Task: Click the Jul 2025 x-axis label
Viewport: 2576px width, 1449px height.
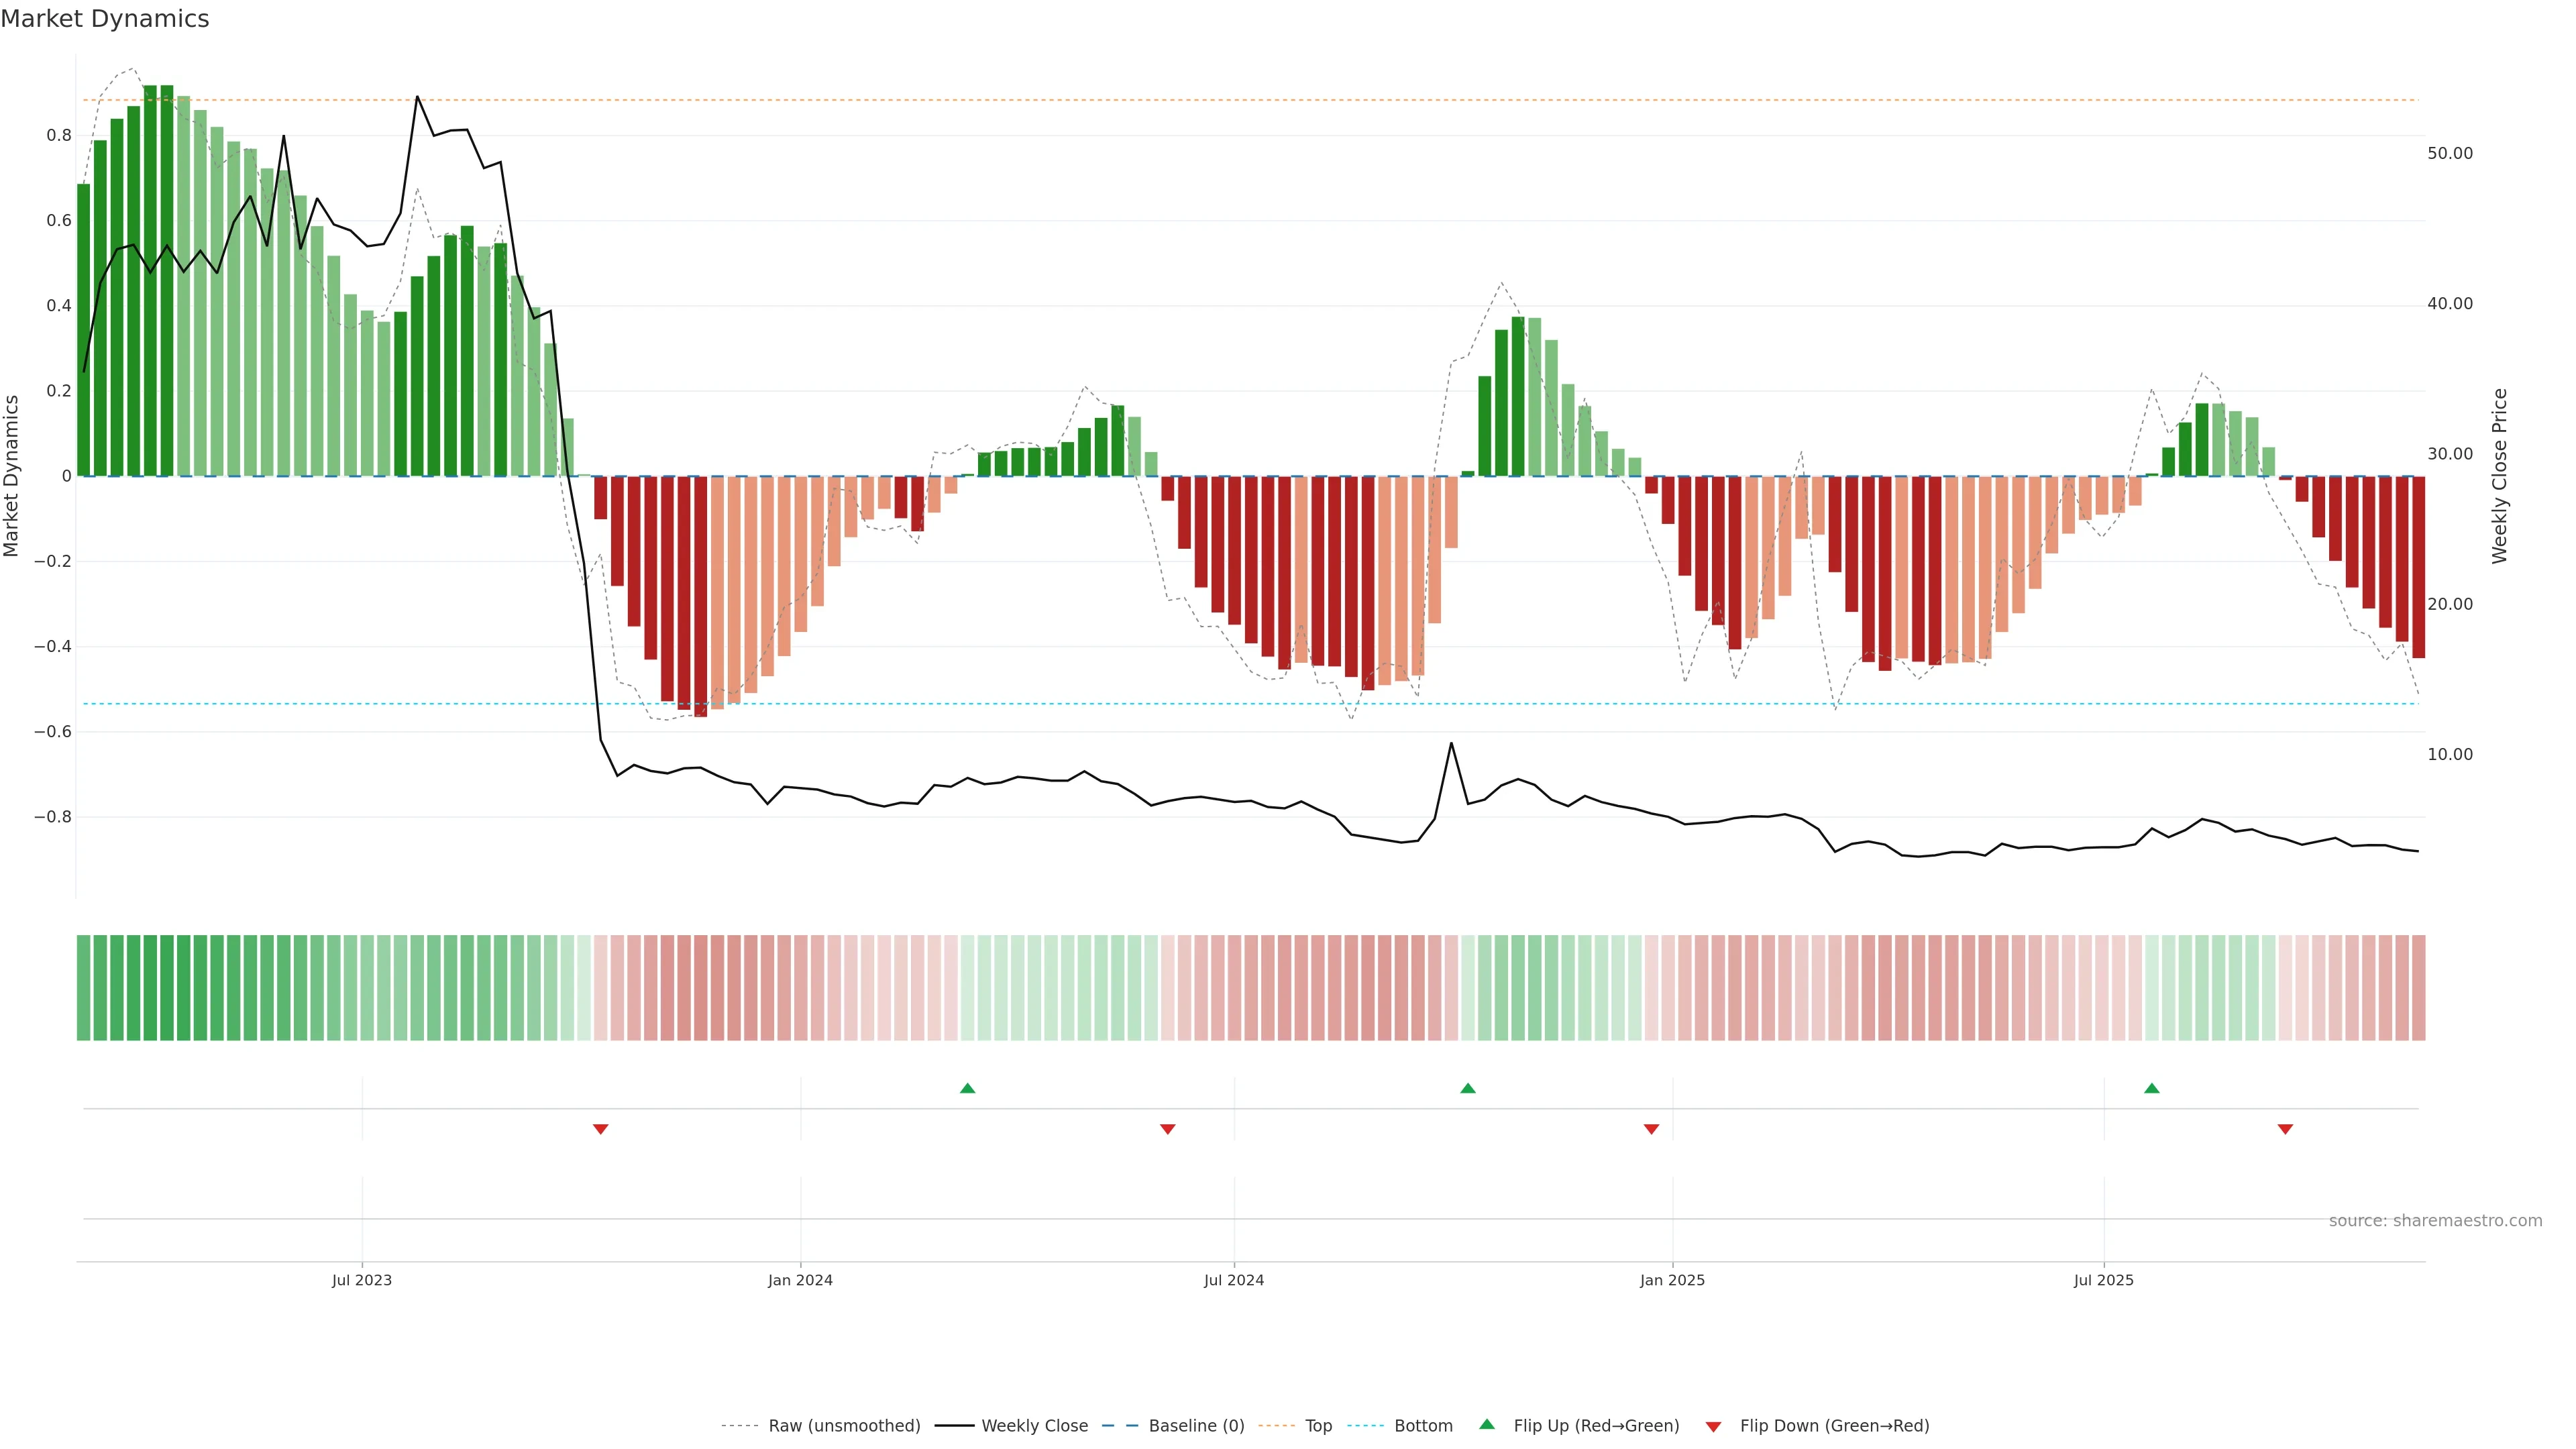Action: 2103,1280
